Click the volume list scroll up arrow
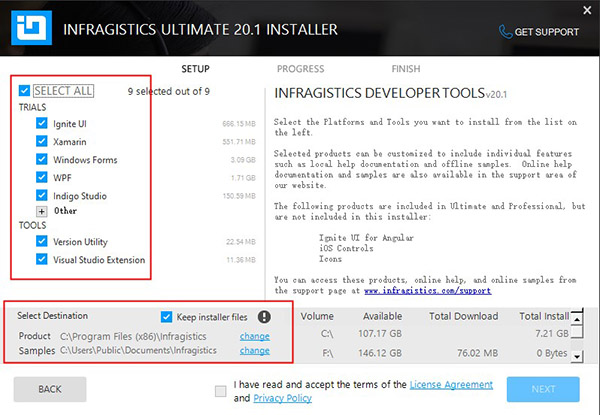This screenshot has height=415, width=600. 577,318
